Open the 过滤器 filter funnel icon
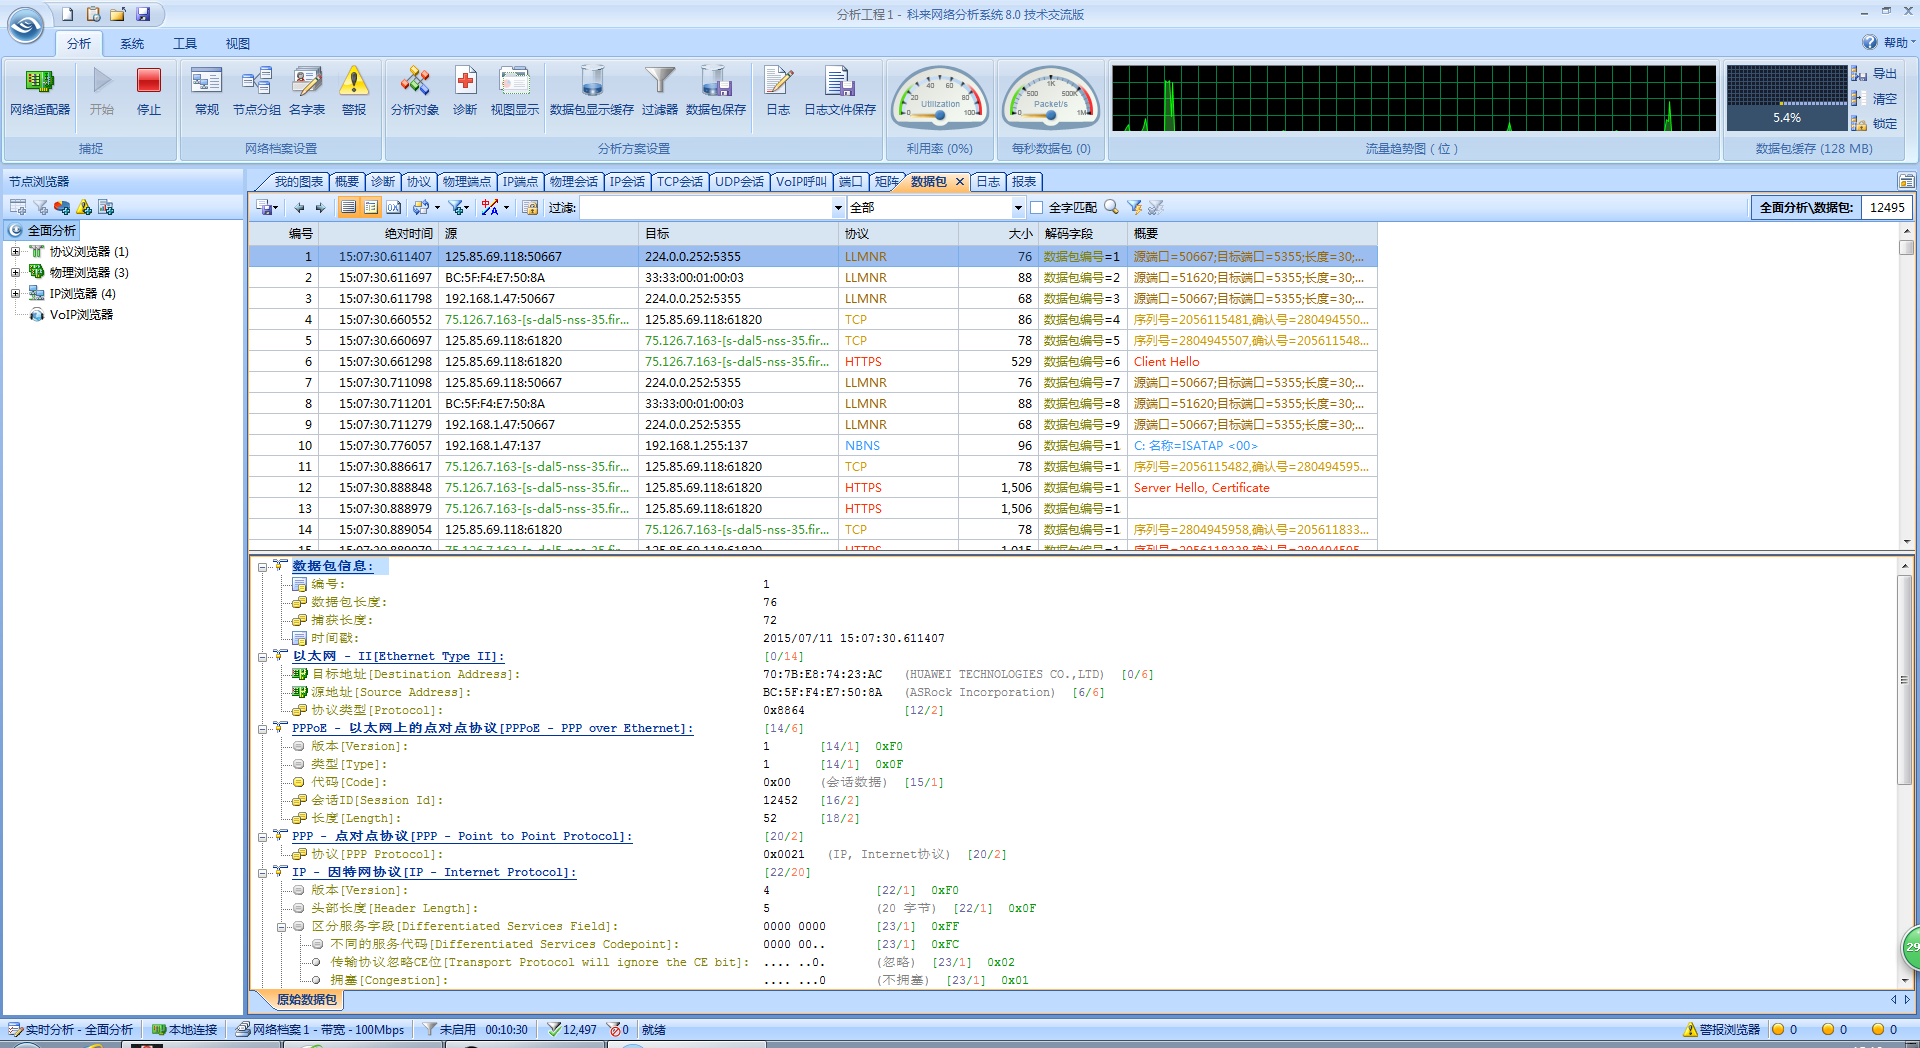 659,81
